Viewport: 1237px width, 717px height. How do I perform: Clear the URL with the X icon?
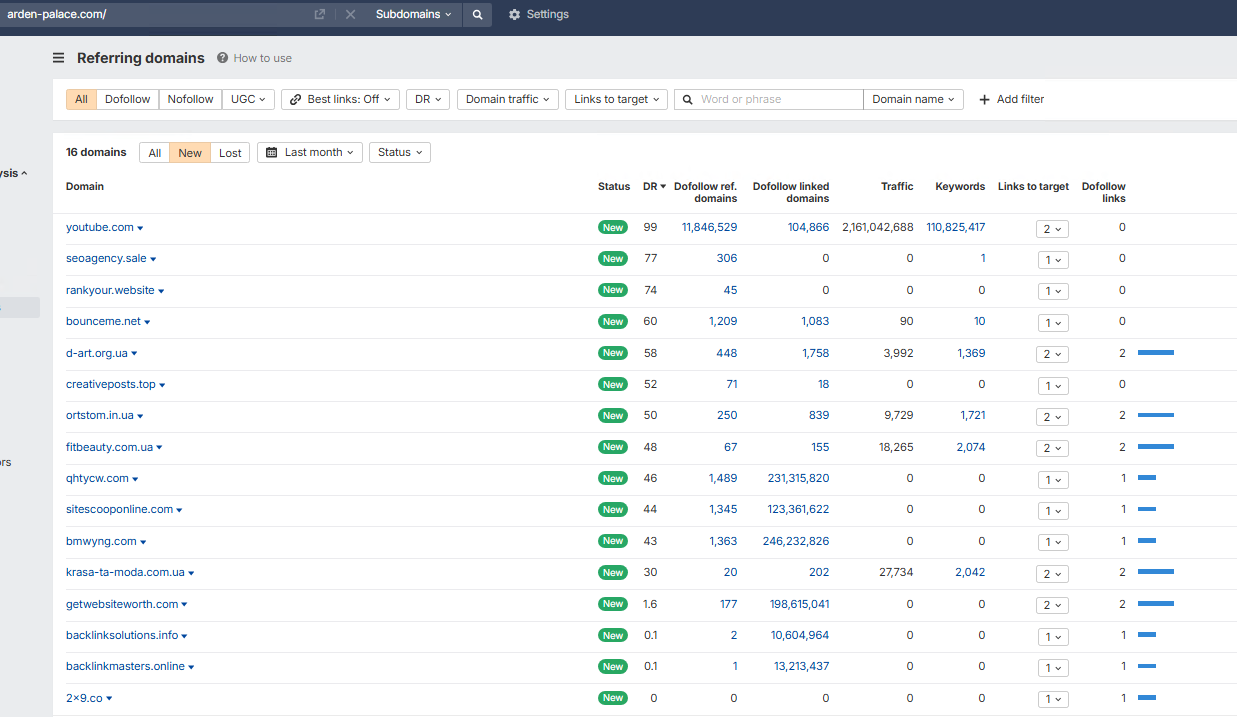tap(350, 15)
